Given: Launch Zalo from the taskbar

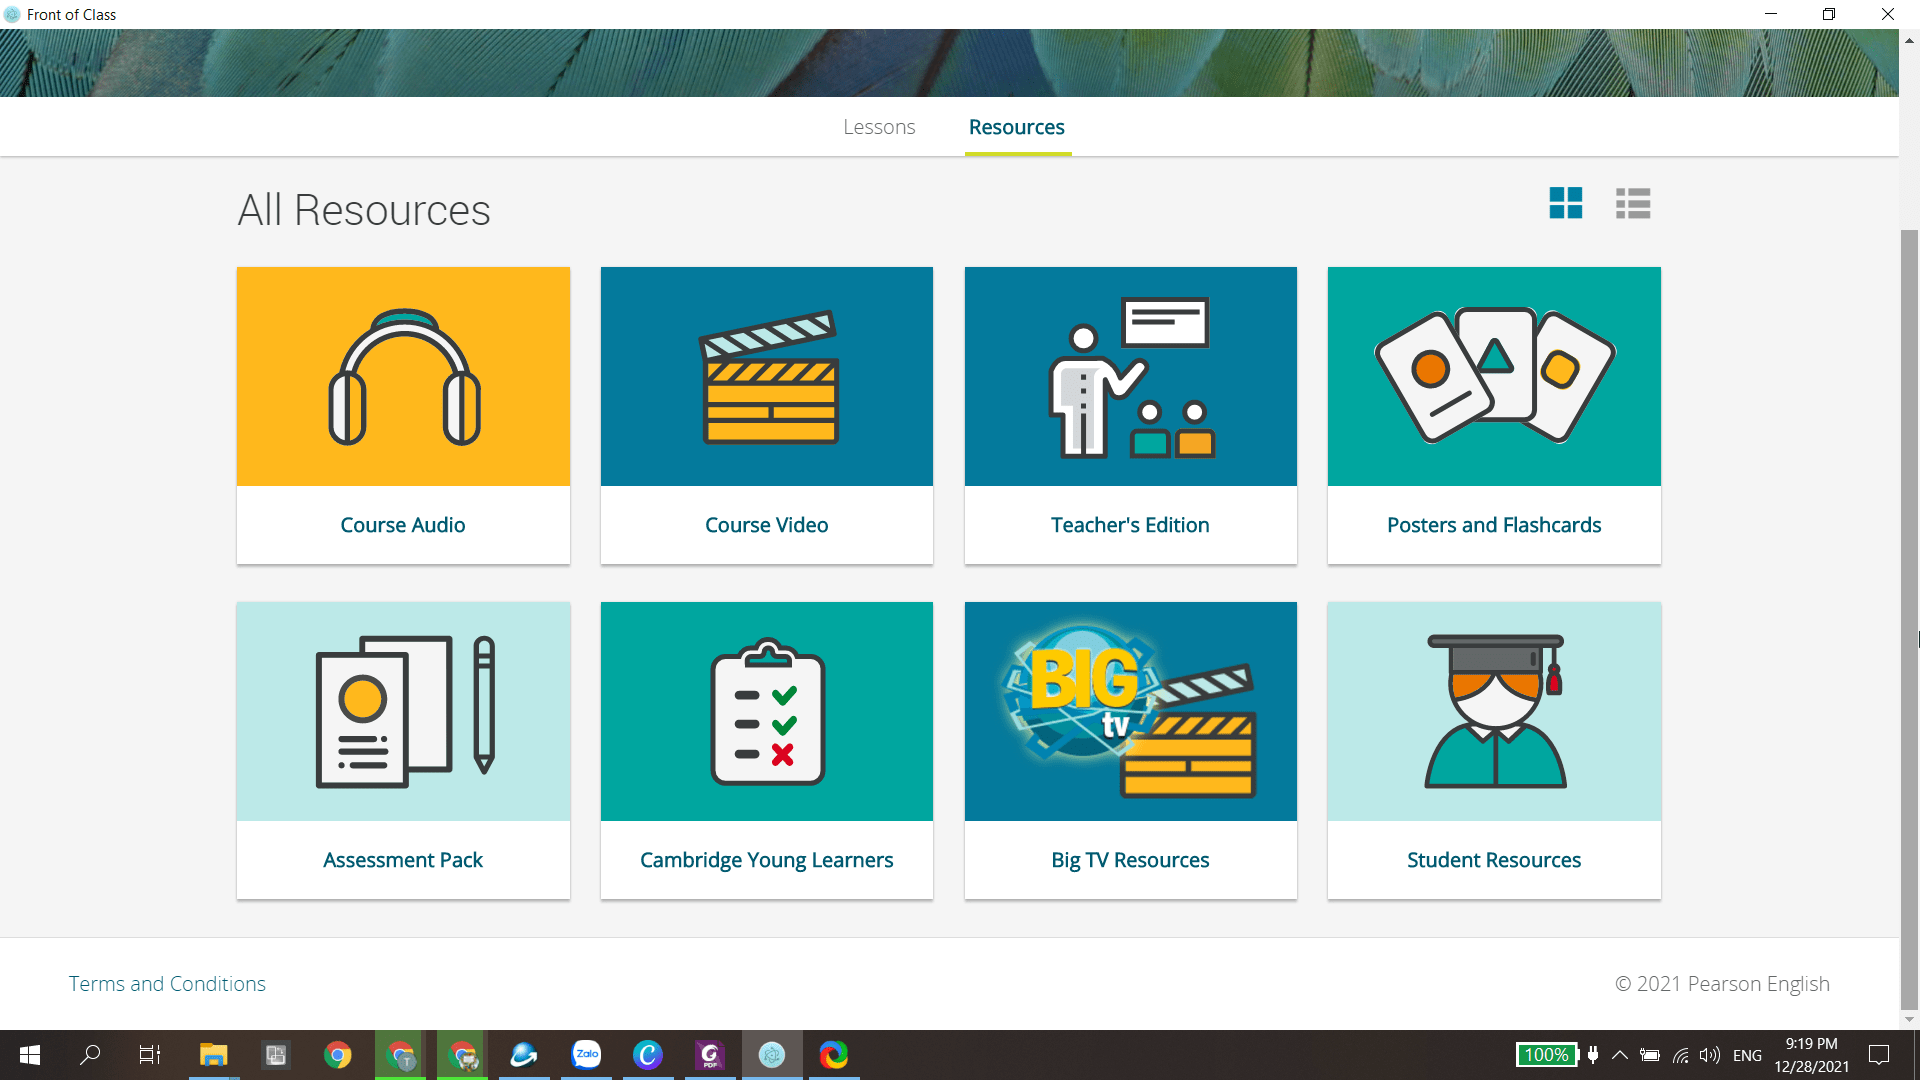Looking at the screenshot, I should 586,1055.
